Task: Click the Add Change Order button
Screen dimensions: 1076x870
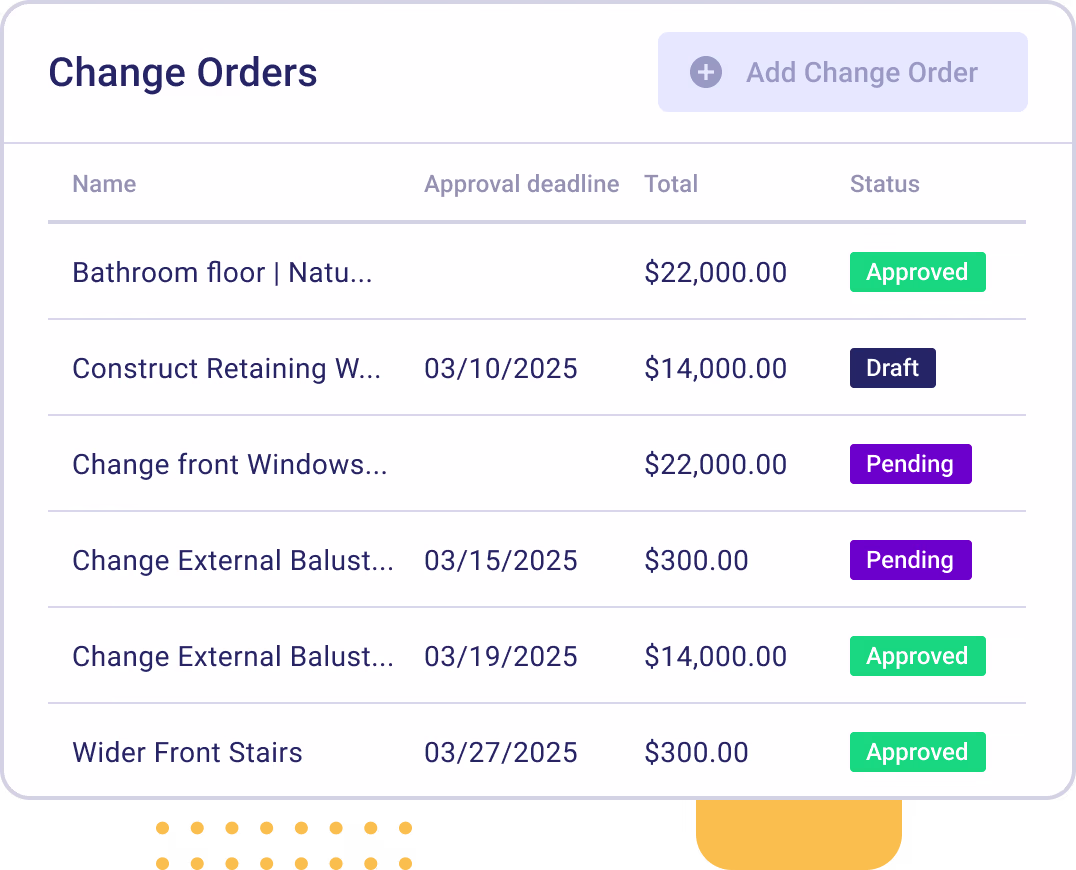Action: (843, 72)
